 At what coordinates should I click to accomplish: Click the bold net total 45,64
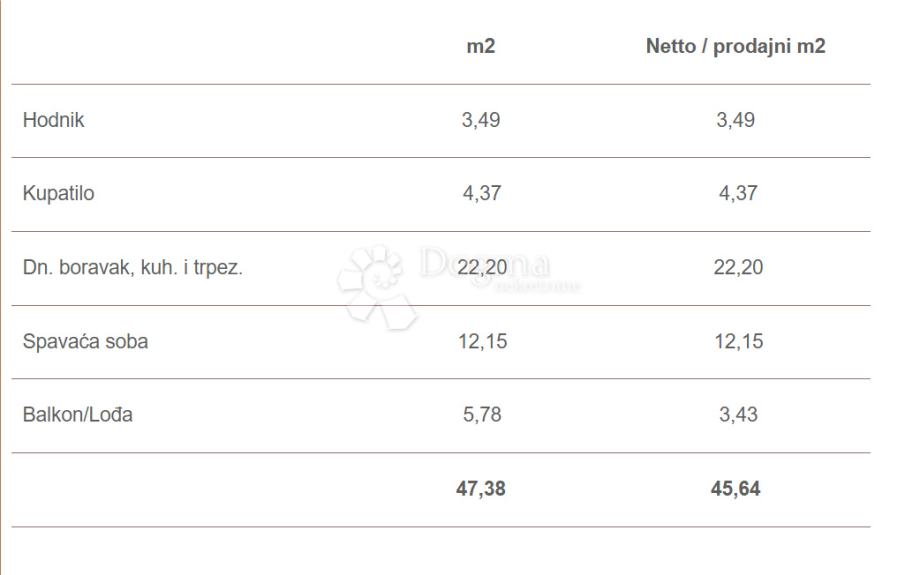point(738,490)
